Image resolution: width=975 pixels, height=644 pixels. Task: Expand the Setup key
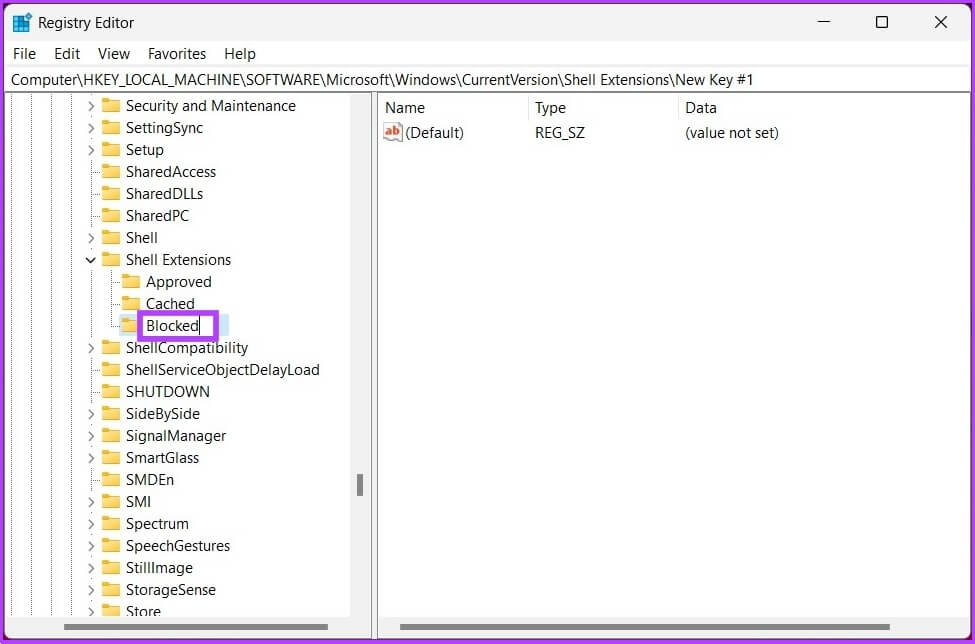click(x=91, y=150)
